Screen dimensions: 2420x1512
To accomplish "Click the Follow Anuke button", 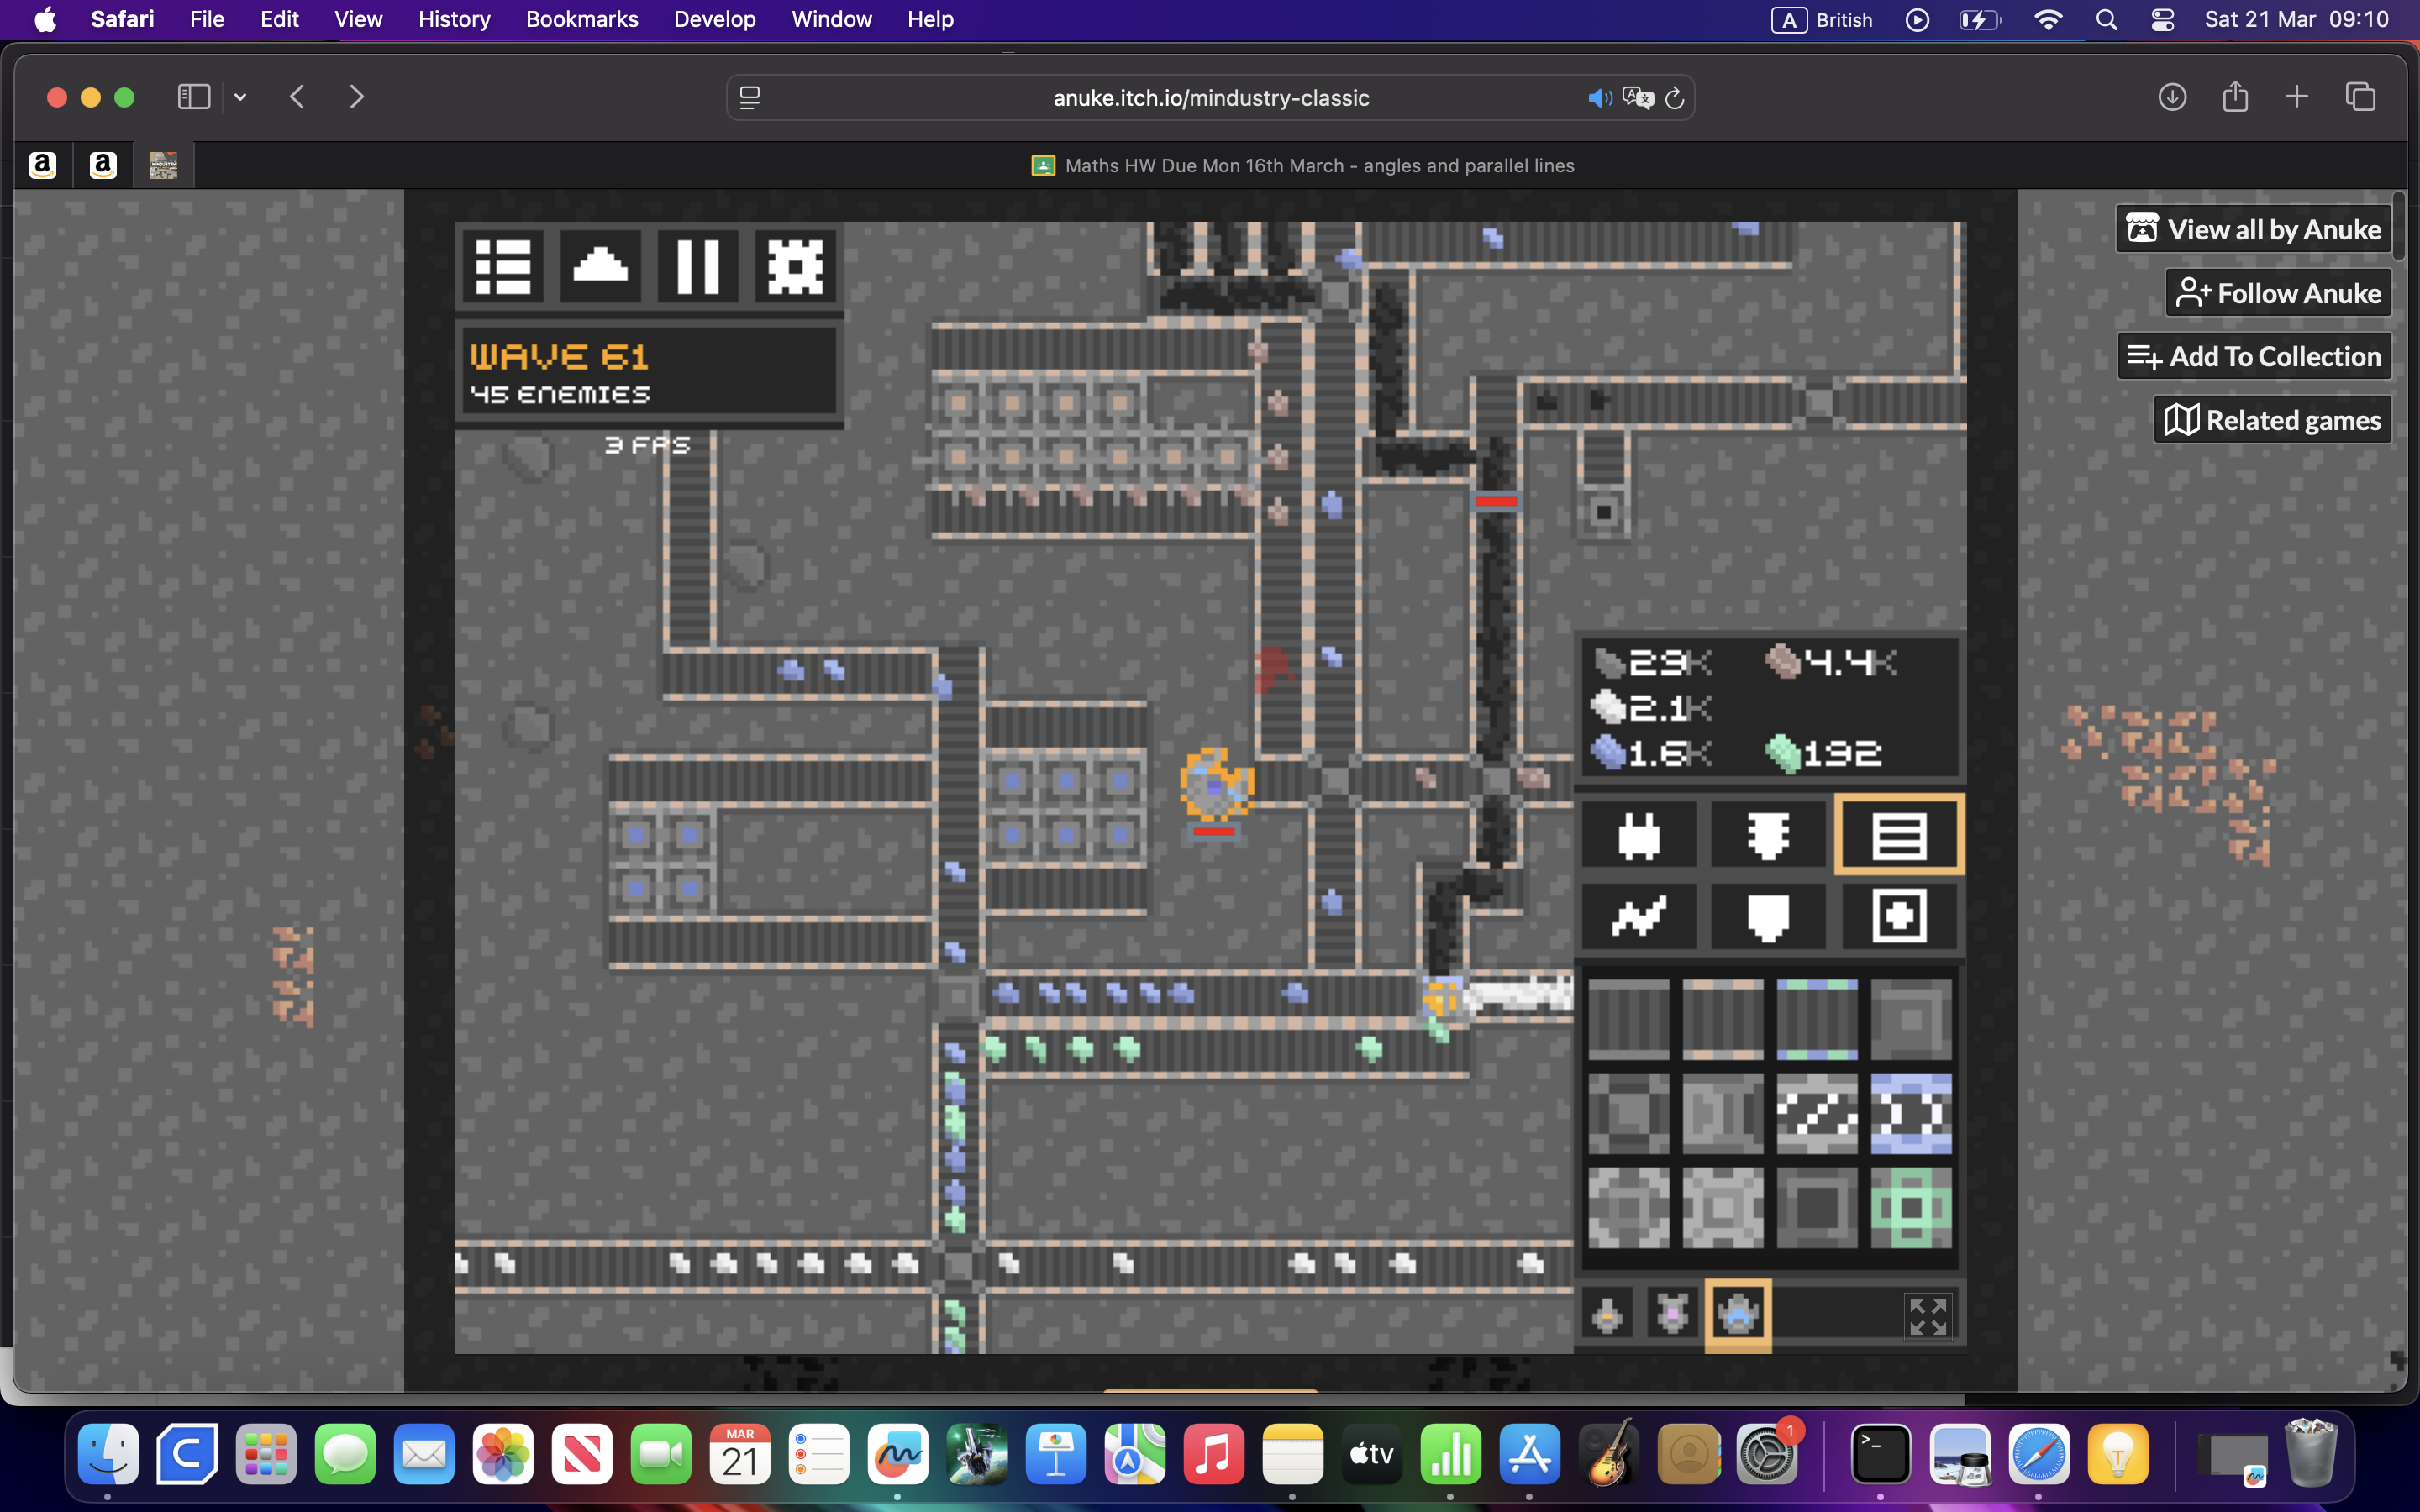I will [2277, 293].
